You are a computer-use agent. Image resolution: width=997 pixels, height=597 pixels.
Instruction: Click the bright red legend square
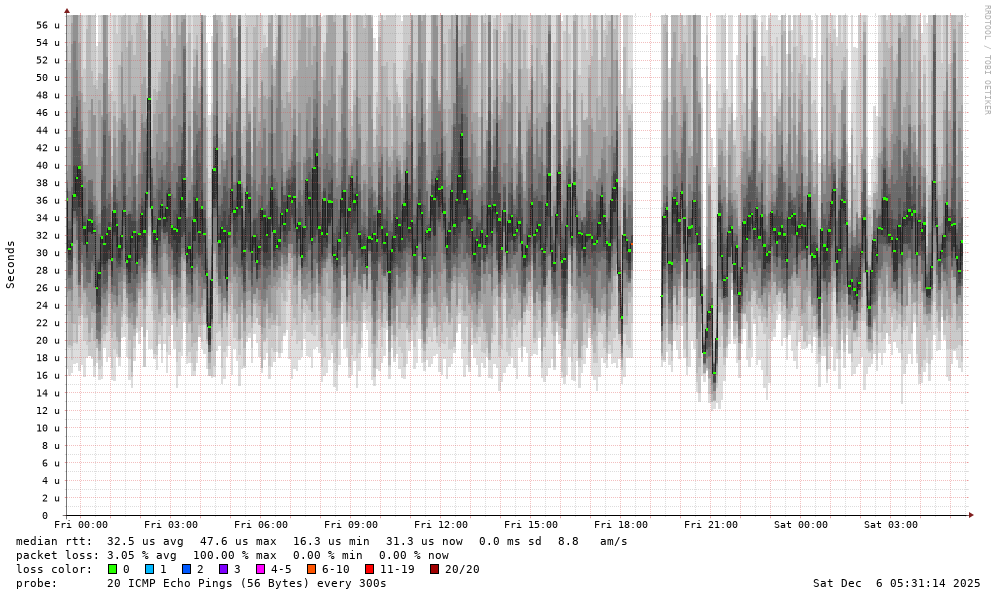pyautogui.click(x=369, y=569)
